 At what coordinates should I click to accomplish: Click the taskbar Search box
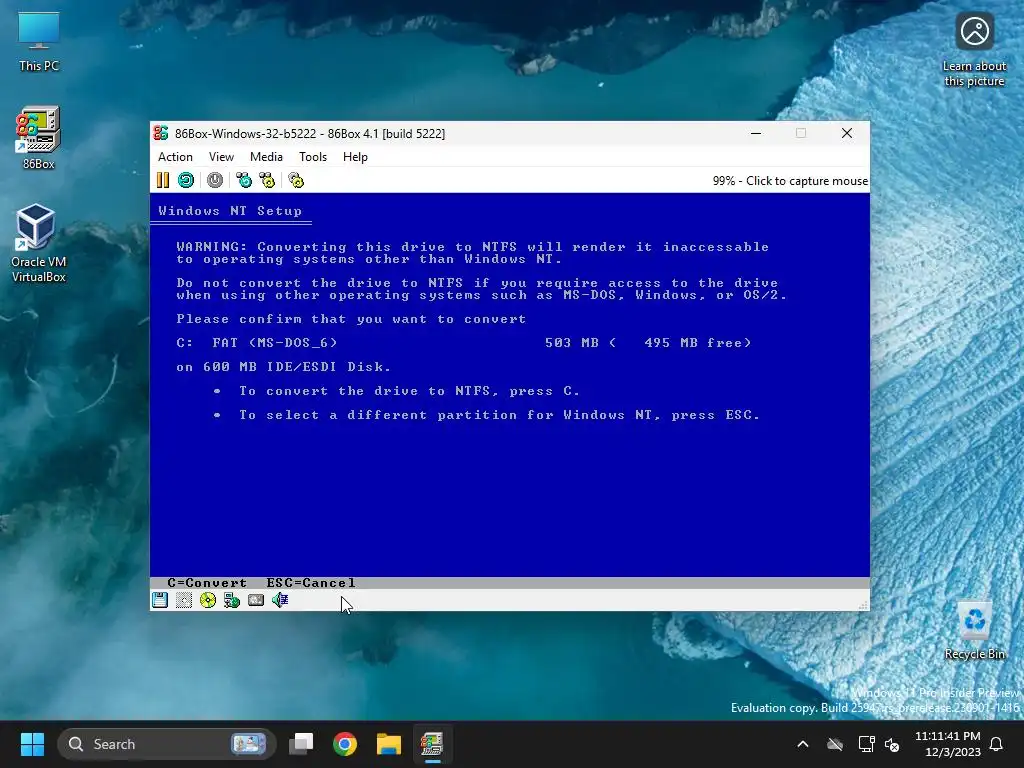click(x=167, y=744)
